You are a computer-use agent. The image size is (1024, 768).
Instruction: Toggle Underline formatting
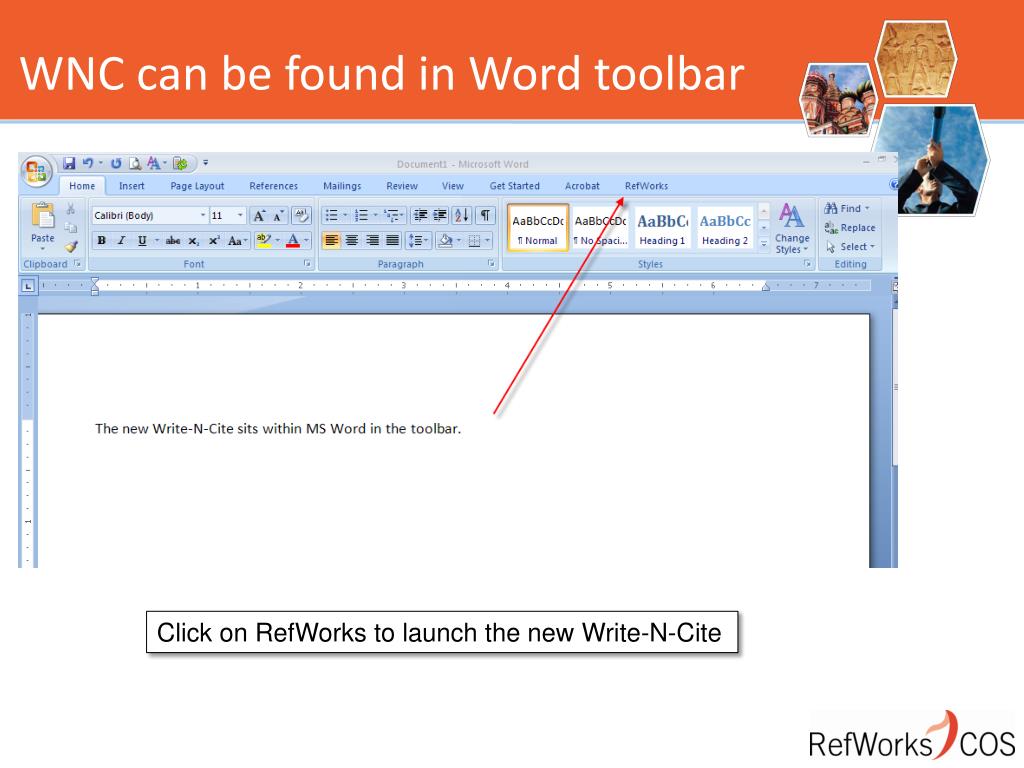coord(142,241)
